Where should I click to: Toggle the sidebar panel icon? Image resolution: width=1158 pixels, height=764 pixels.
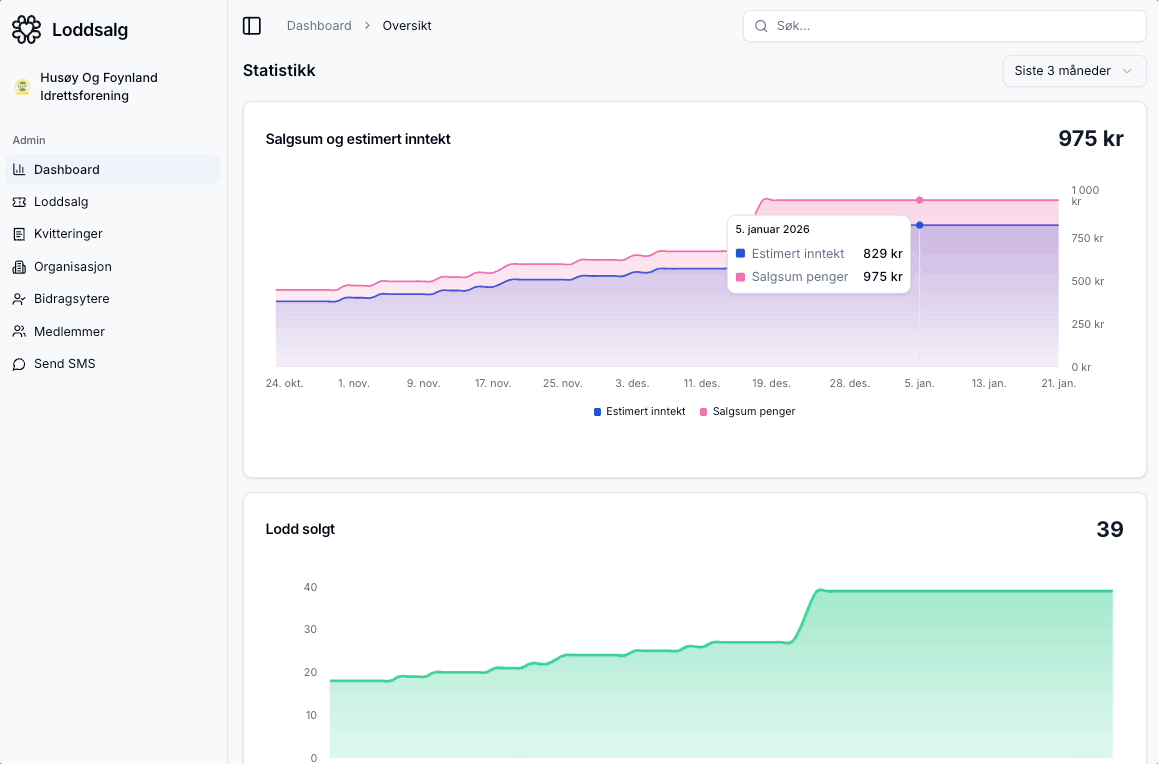click(x=252, y=26)
